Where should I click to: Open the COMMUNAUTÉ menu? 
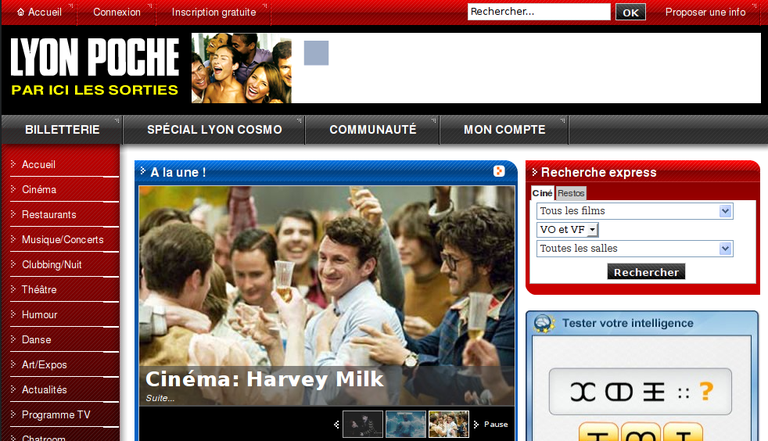(373, 130)
